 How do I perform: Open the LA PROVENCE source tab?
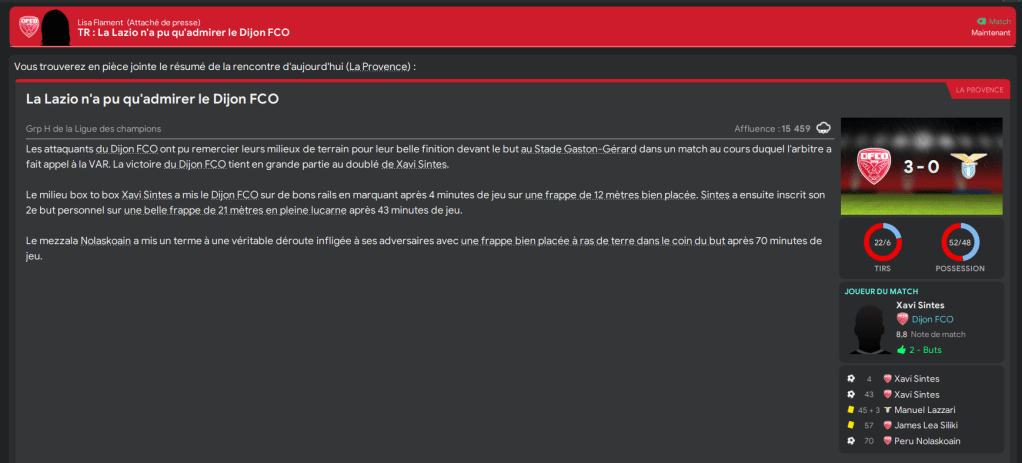click(x=978, y=90)
